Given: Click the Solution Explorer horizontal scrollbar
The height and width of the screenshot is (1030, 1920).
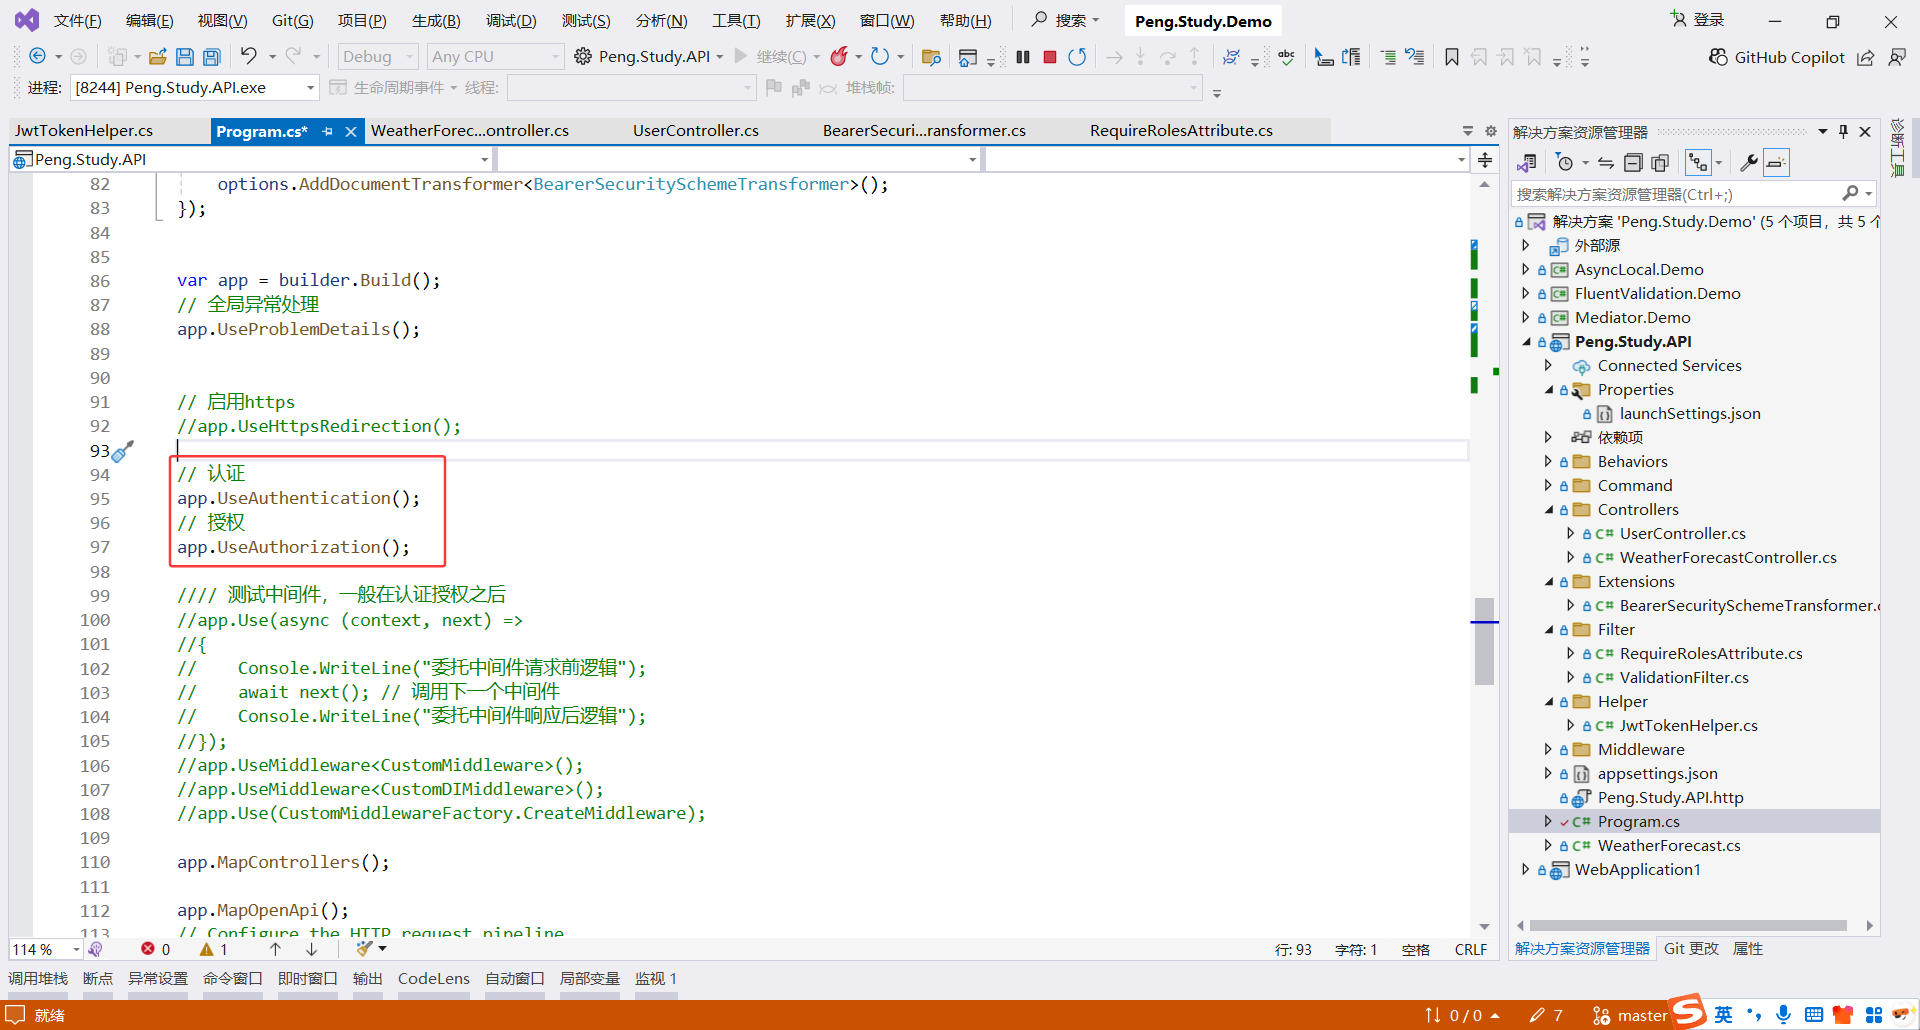Looking at the screenshot, I should [x=1688, y=925].
